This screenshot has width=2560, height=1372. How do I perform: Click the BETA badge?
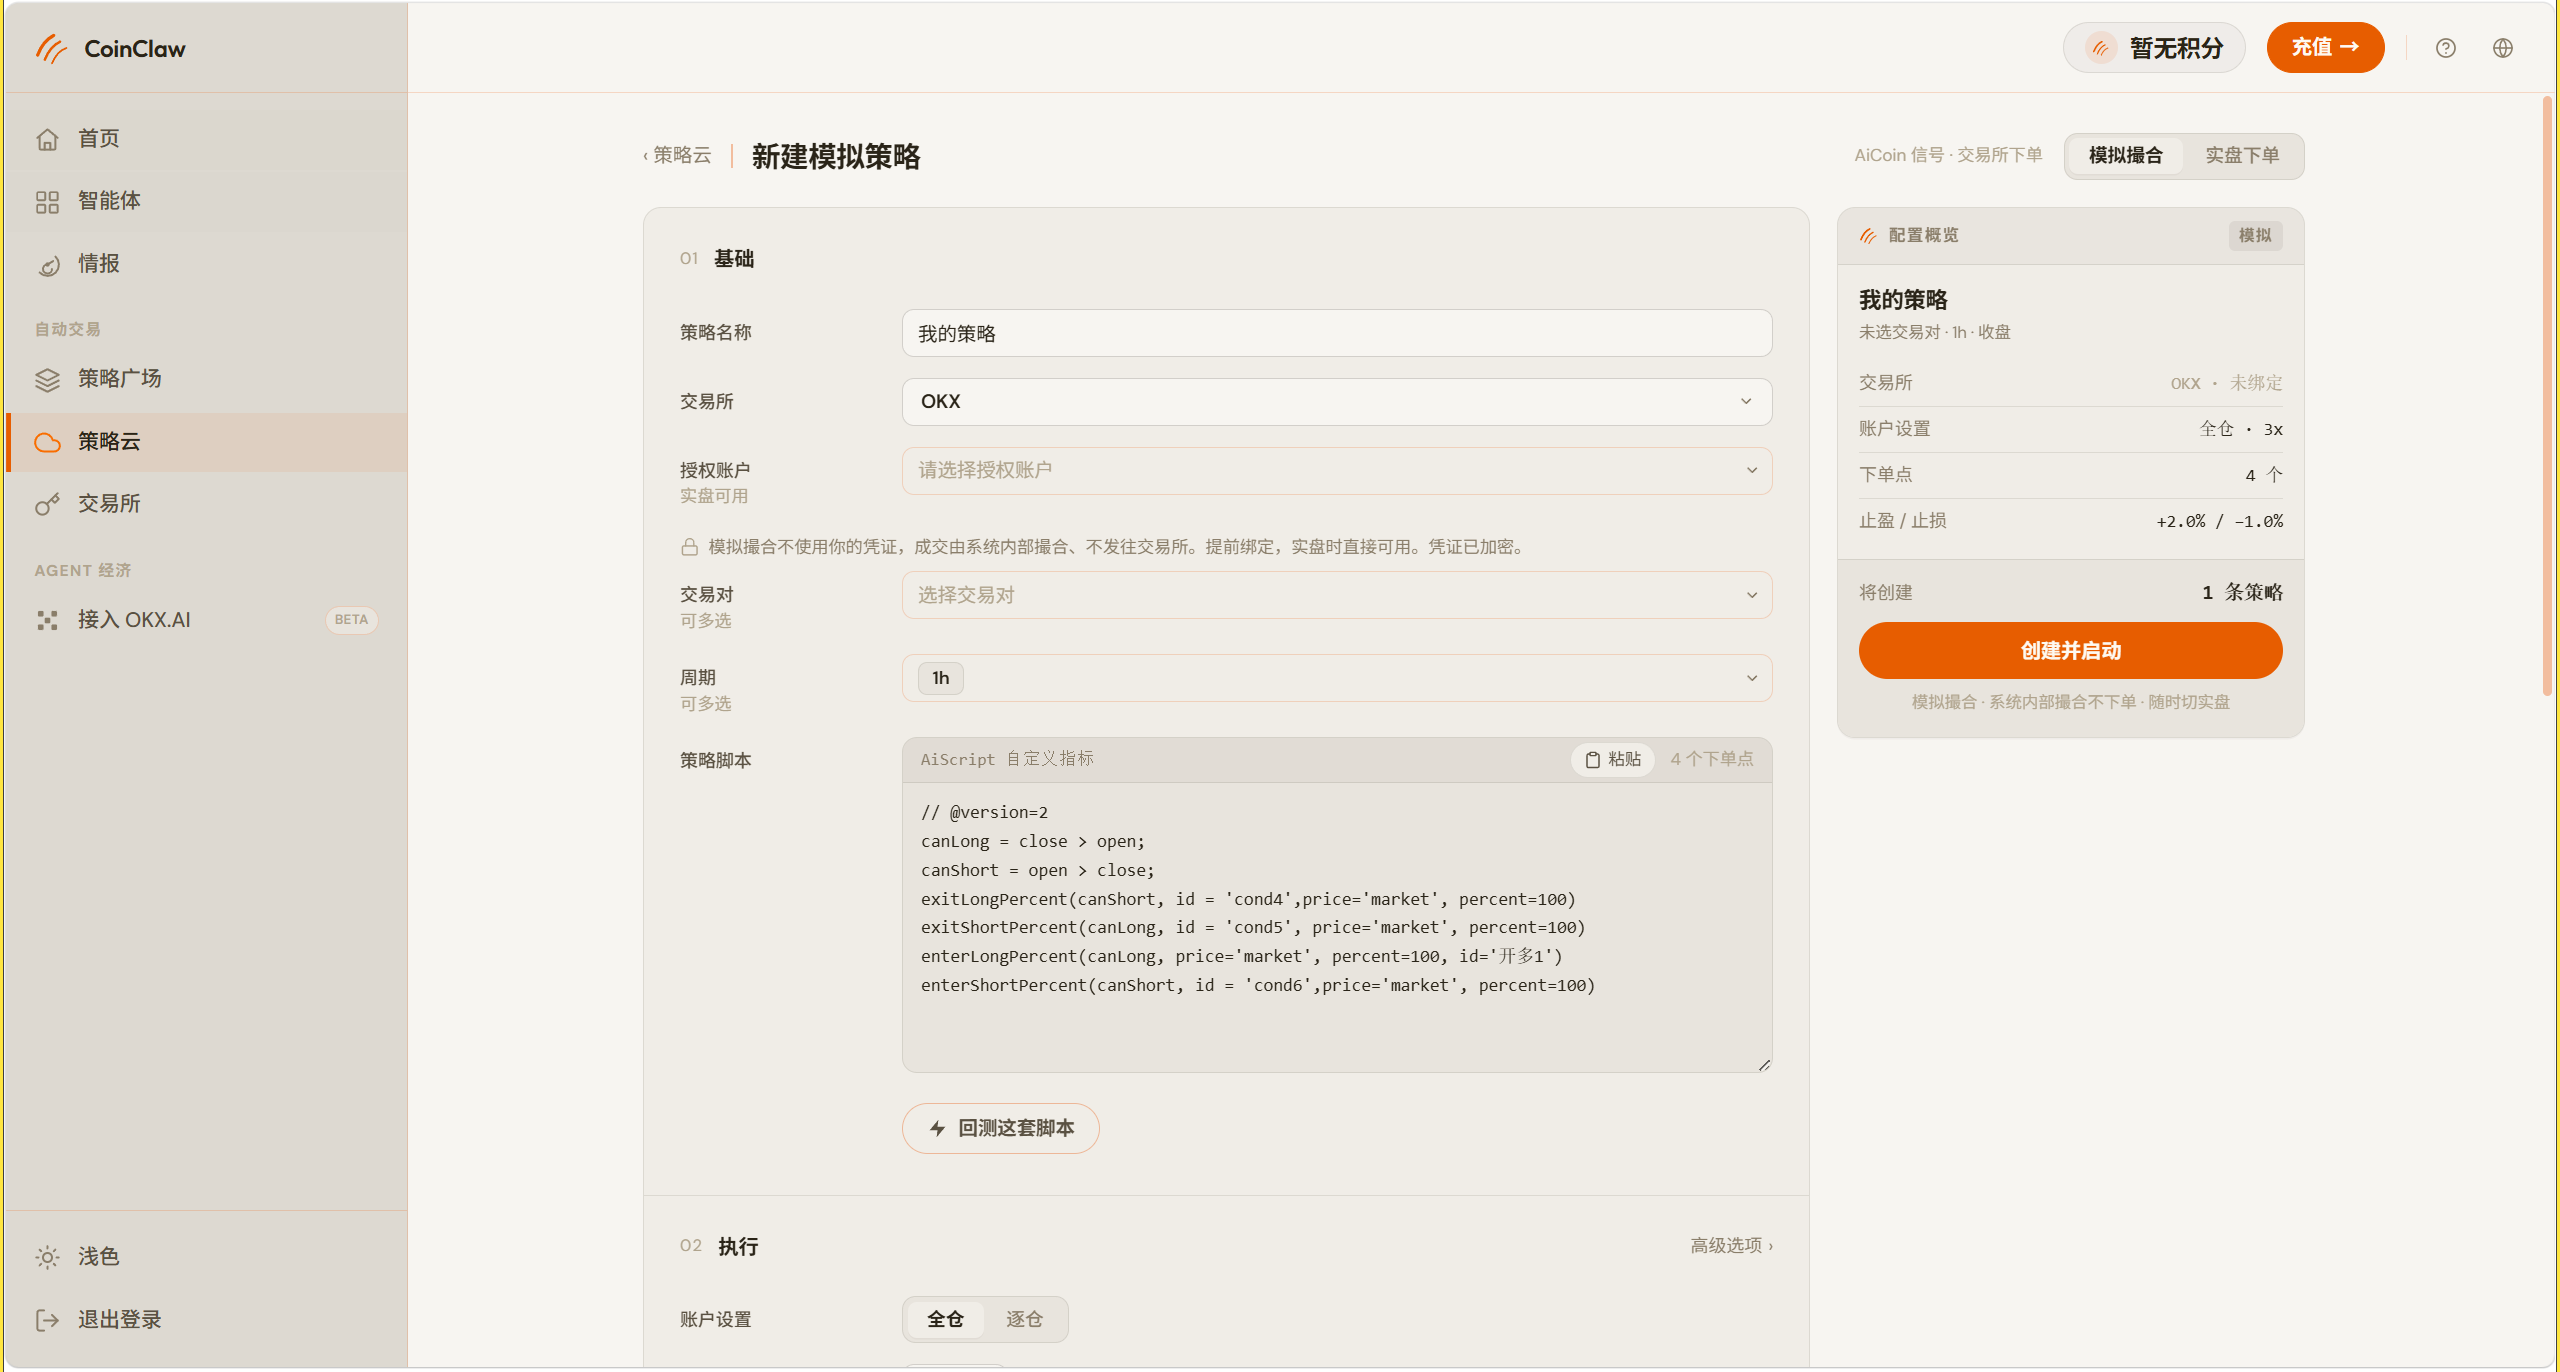click(351, 620)
